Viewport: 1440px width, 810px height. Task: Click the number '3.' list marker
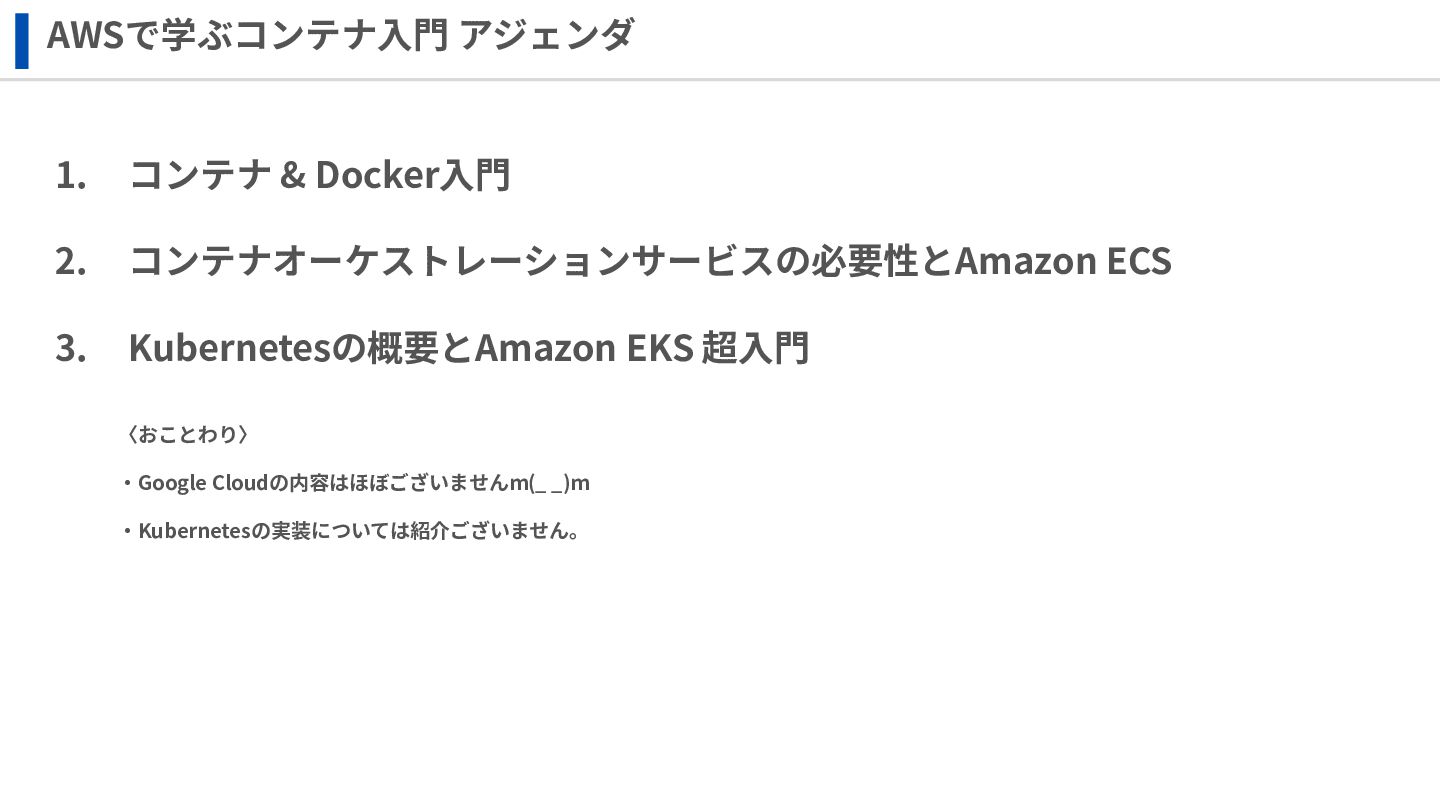point(71,348)
